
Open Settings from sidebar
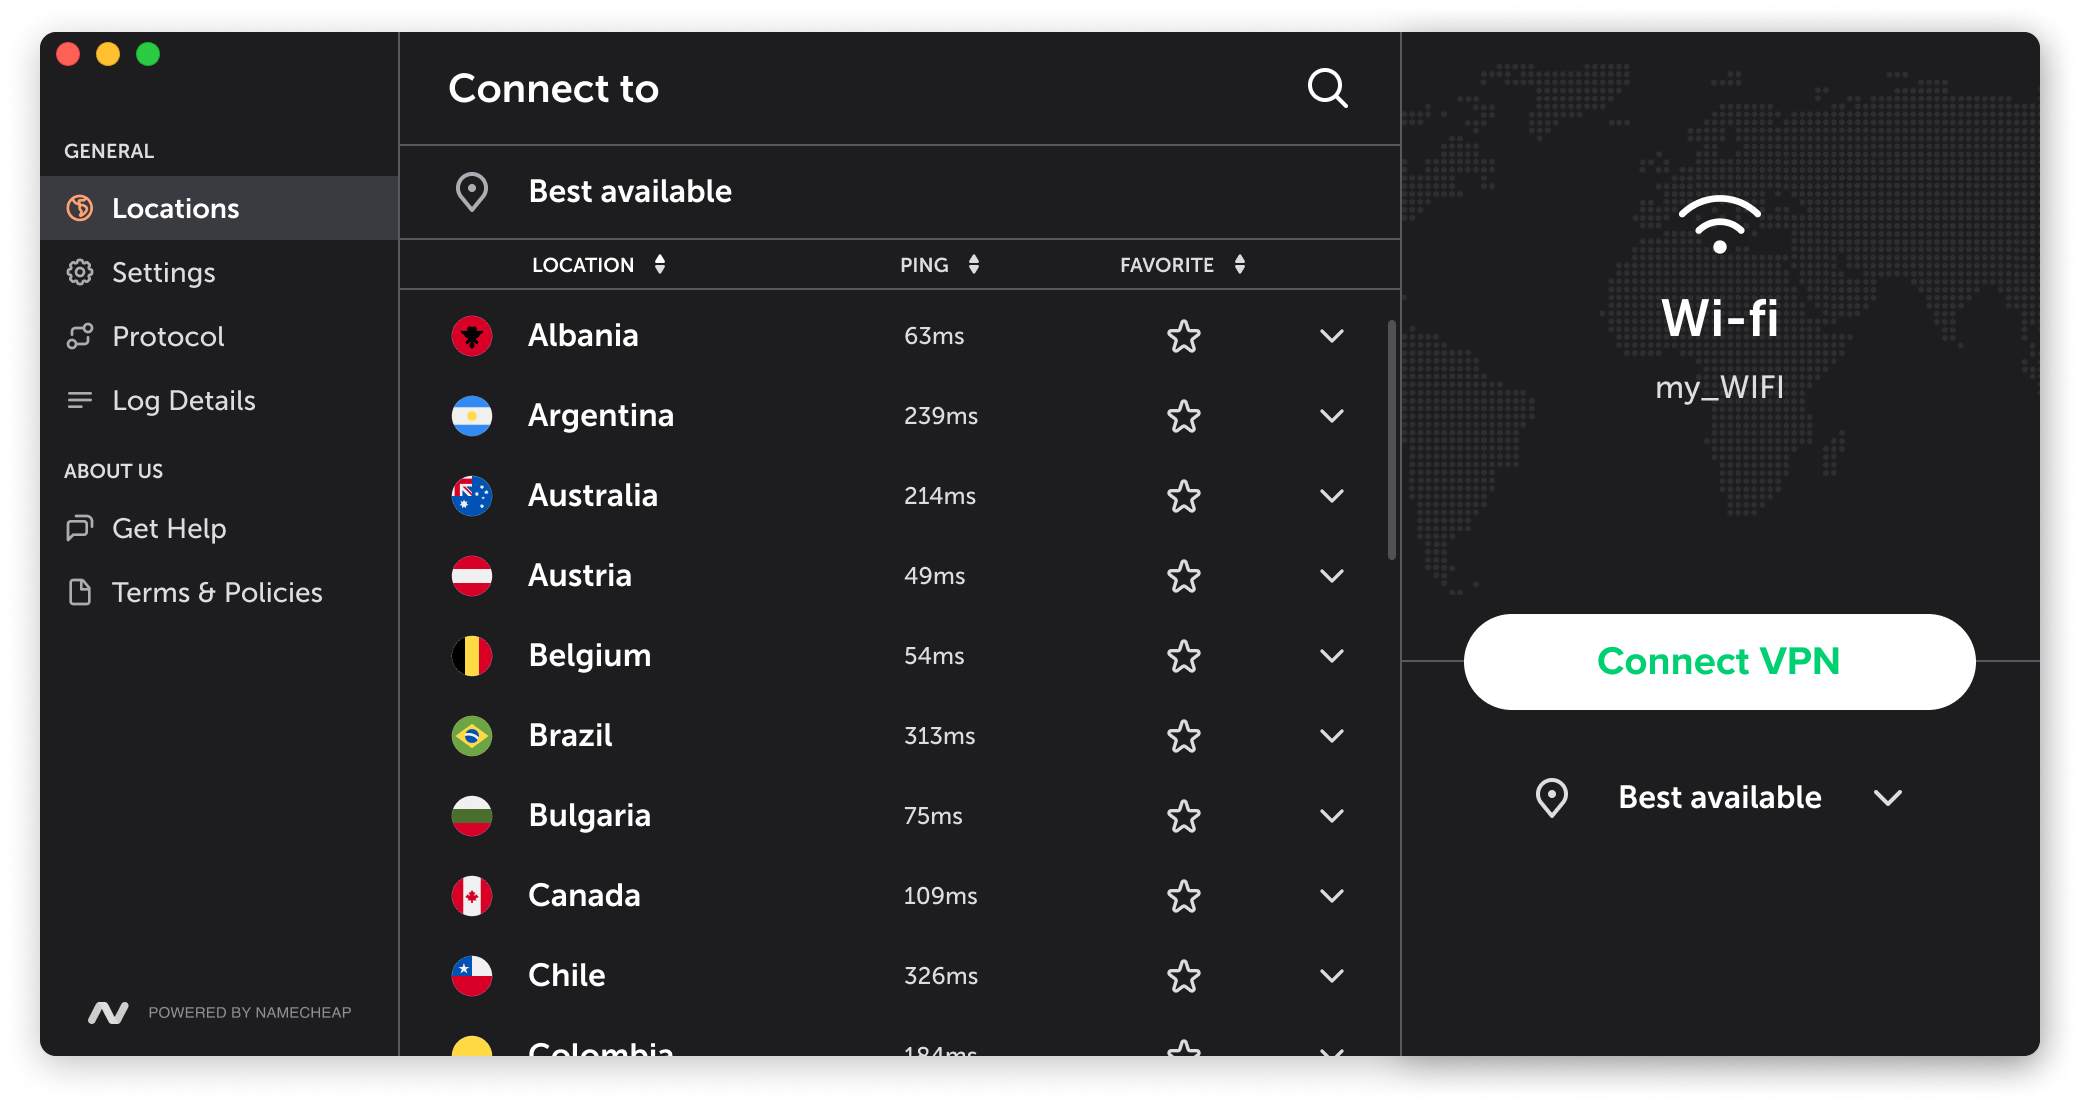pyautogui.click(x=162, y=272)
